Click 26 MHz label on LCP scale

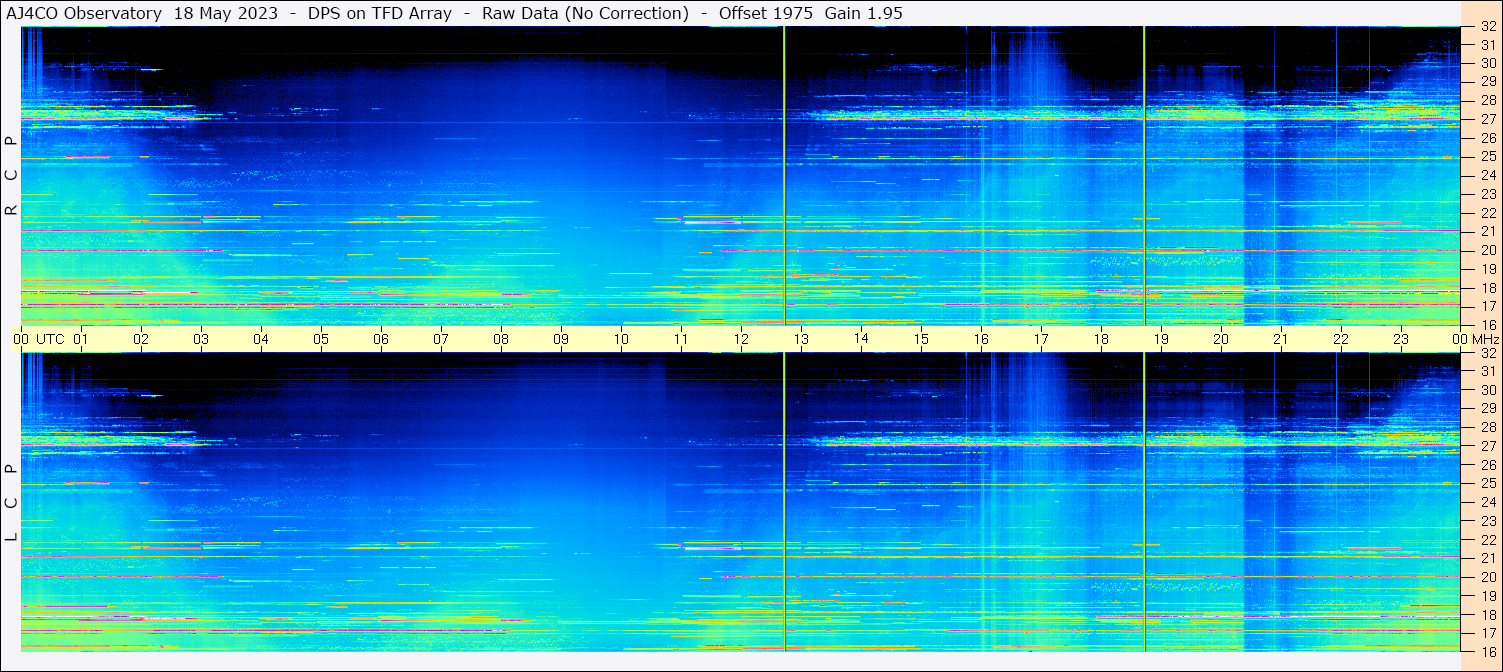coord(1487,465)
